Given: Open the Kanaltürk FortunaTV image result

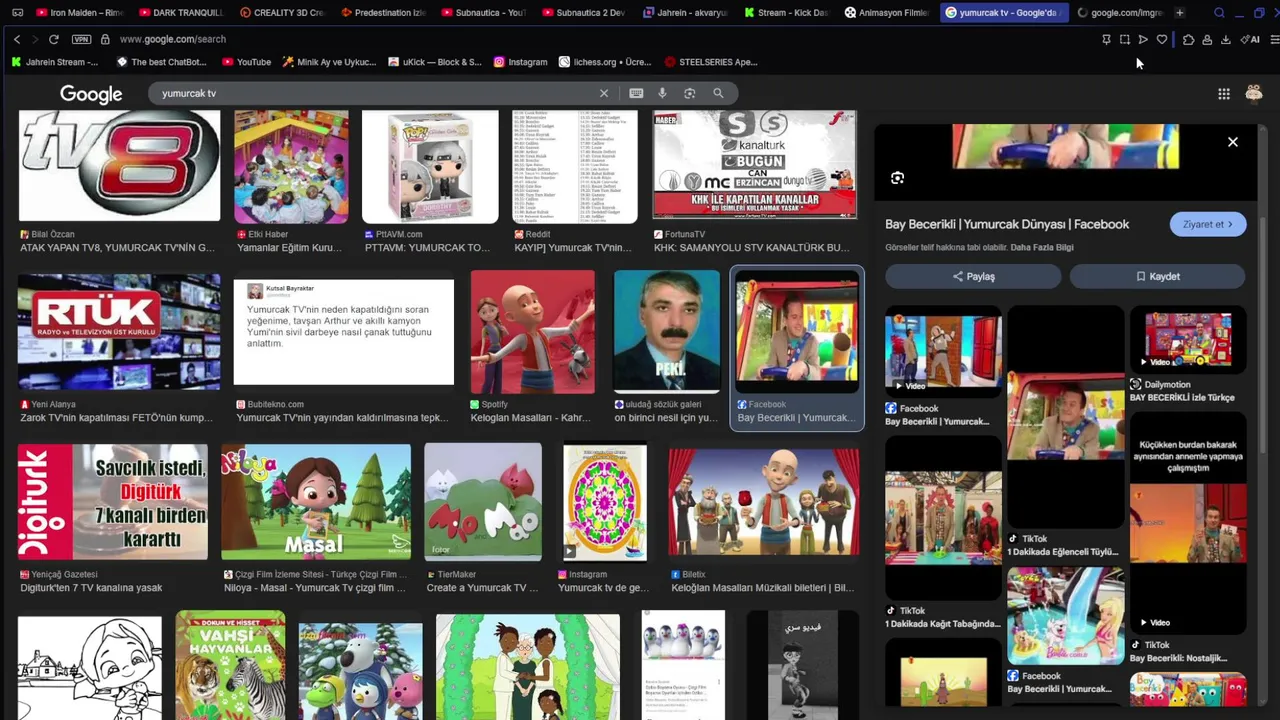Looking at the screenshot, I should pyautogui.click(x=755, y=165).
